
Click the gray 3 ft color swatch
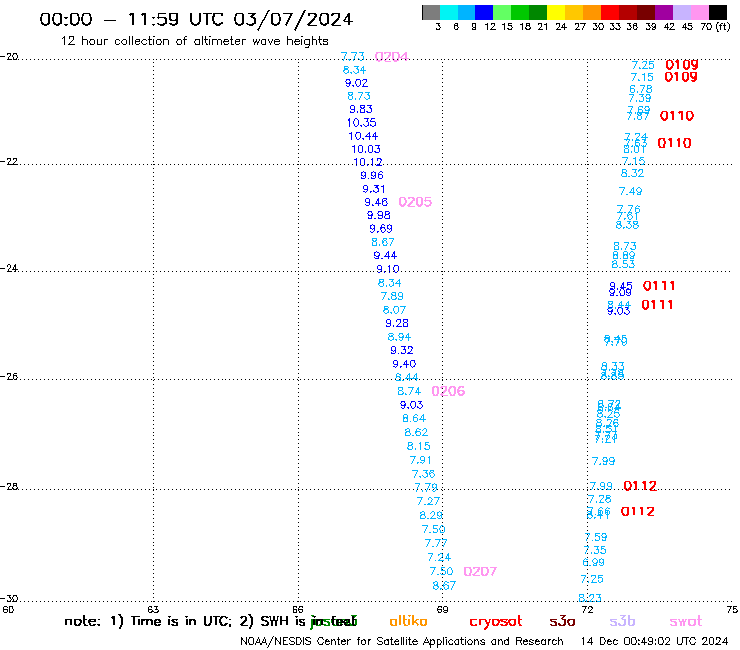click(x=431, y=12)
